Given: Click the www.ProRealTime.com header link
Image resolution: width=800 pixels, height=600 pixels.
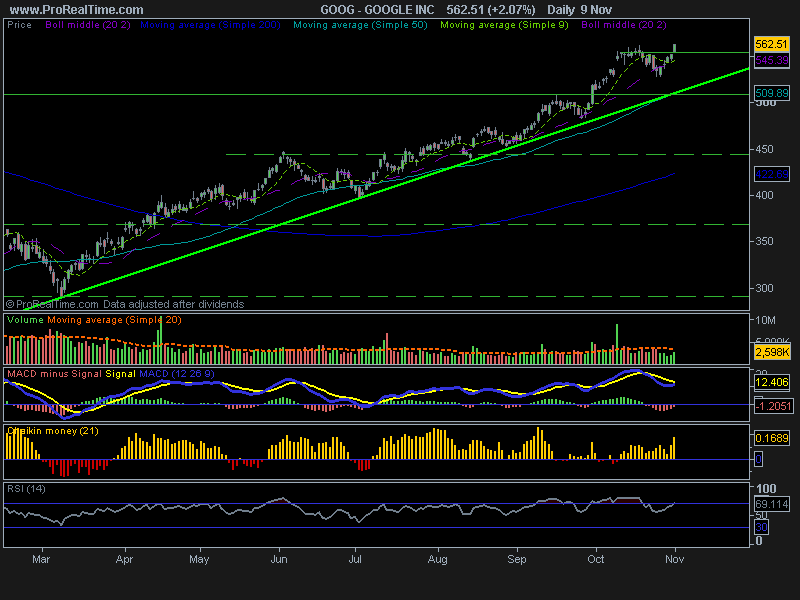Looking at the screenshot, I should tap(77, 10).
